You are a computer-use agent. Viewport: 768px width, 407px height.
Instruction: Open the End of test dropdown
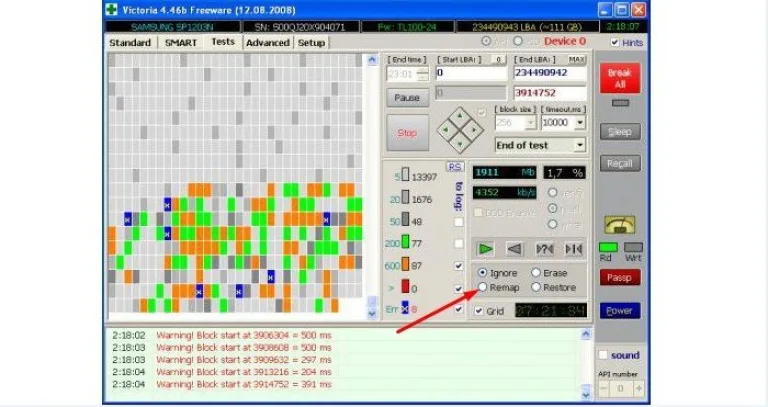(580, 145)
